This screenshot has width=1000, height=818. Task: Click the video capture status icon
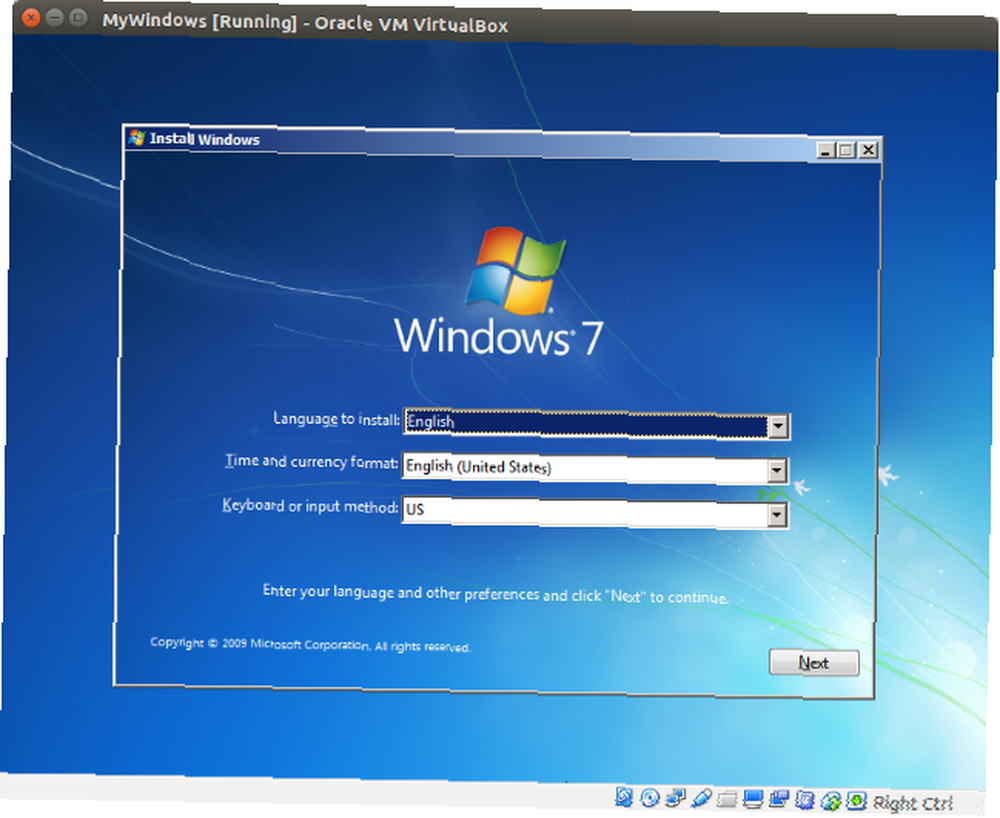click(779, 800)
